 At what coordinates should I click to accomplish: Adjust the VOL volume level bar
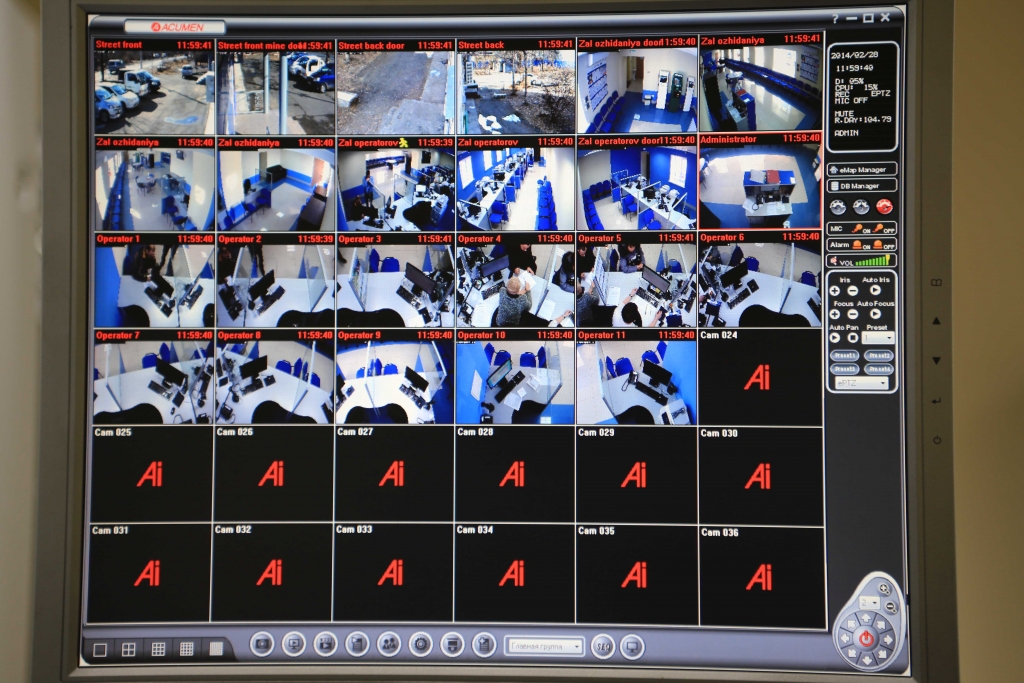[873, 260]
